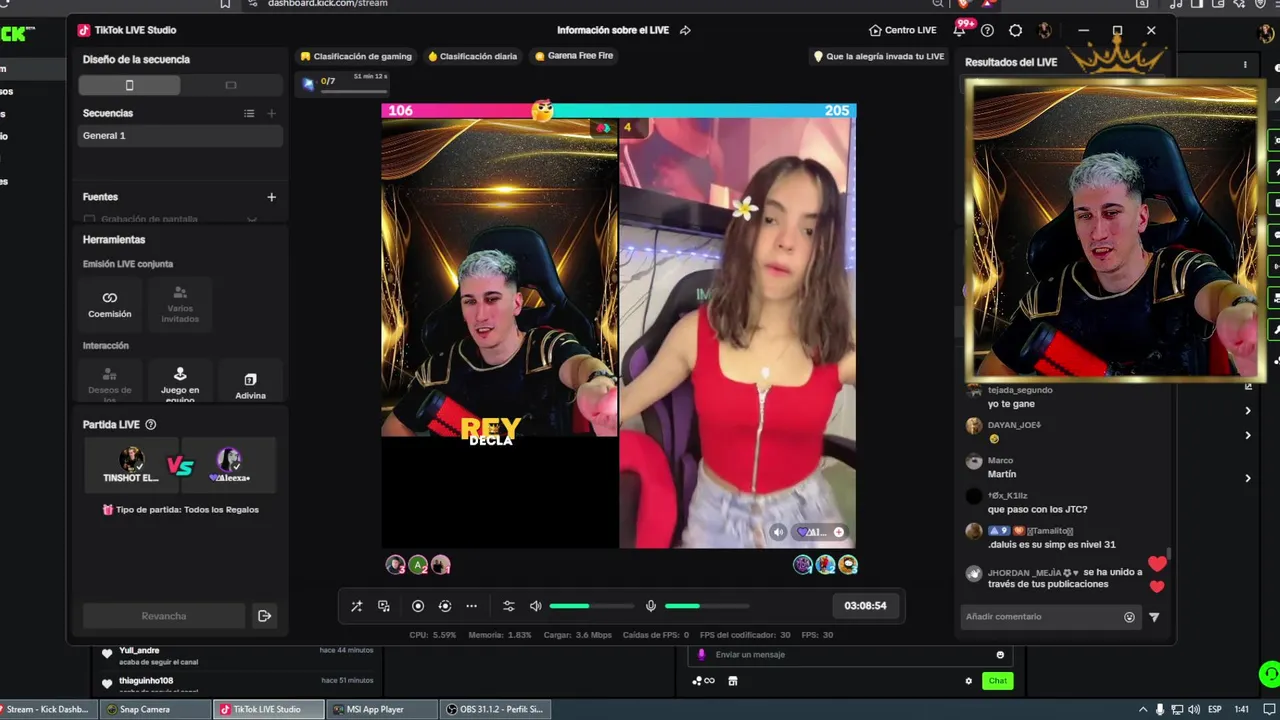
Task: Open the Varios invitados tool
Action: click(180, 304)
